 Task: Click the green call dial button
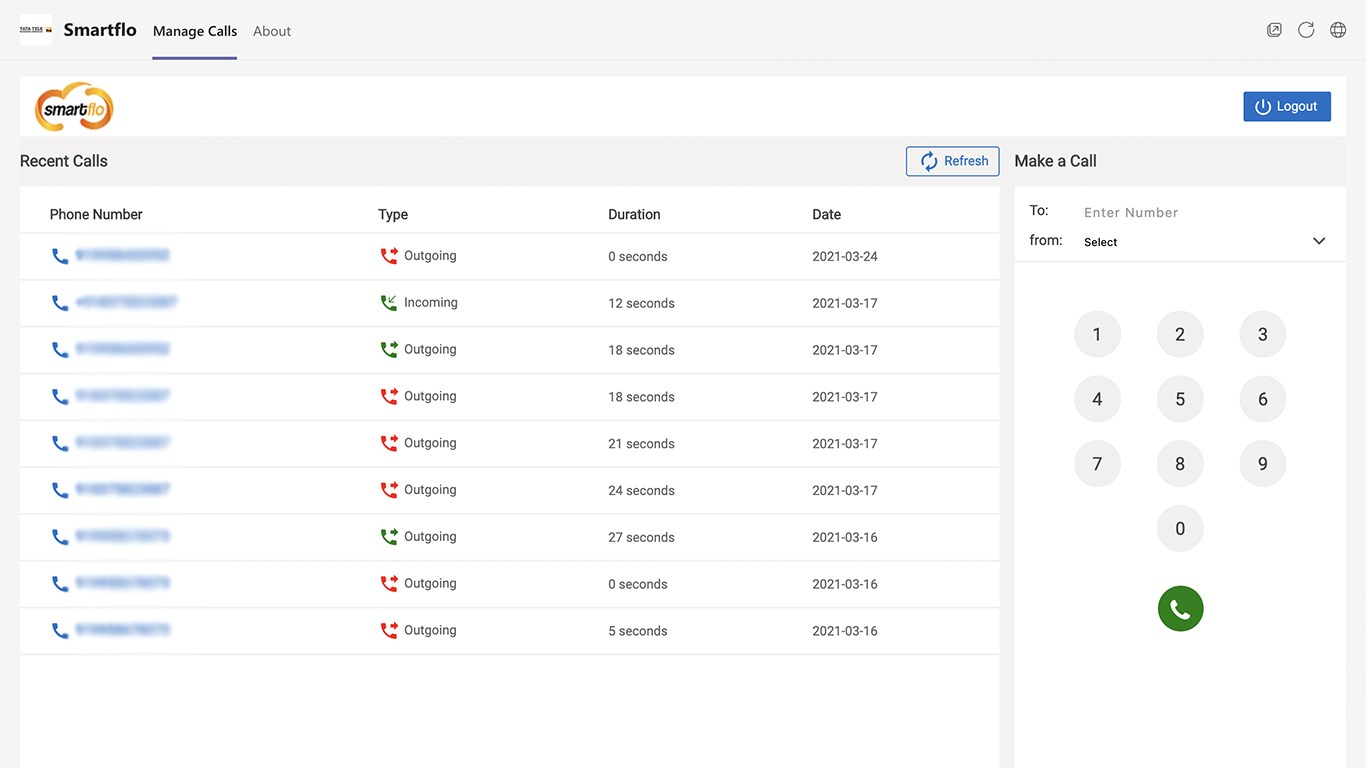click(x=1180, y=609)
